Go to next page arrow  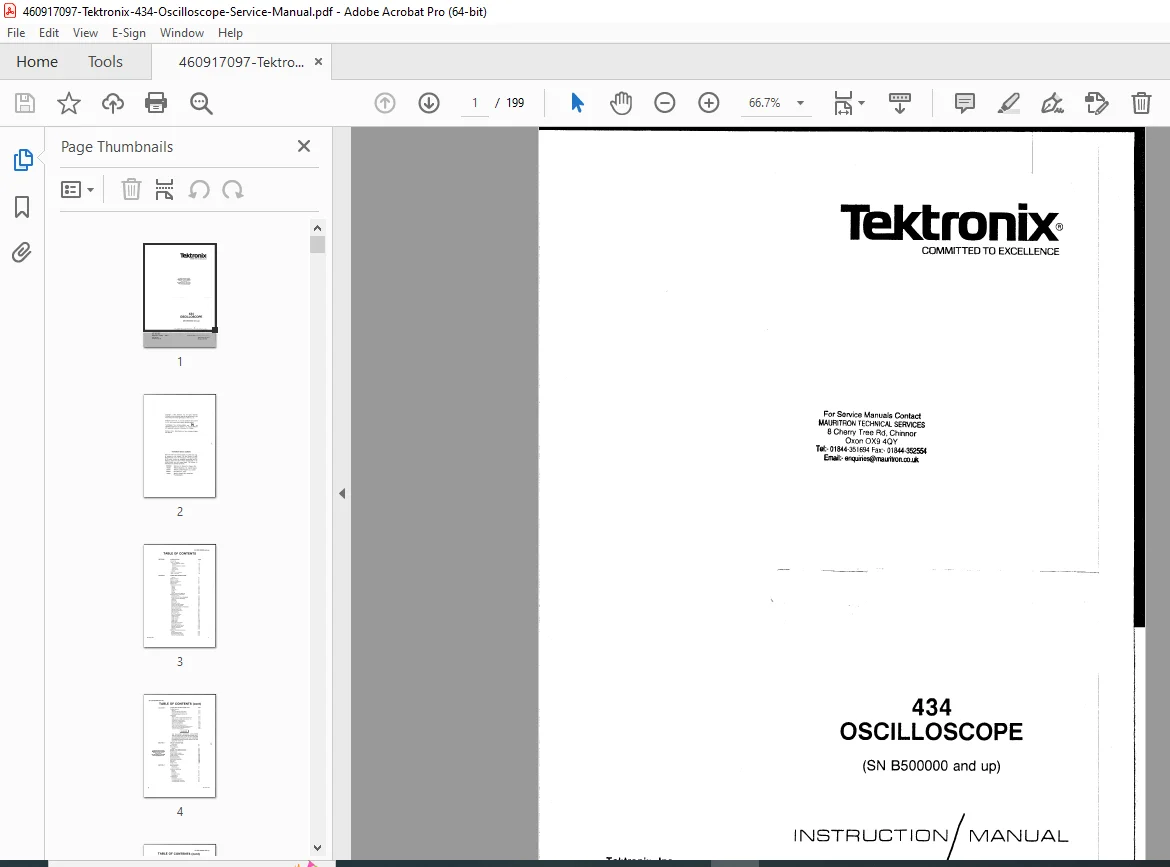(429, 103)
